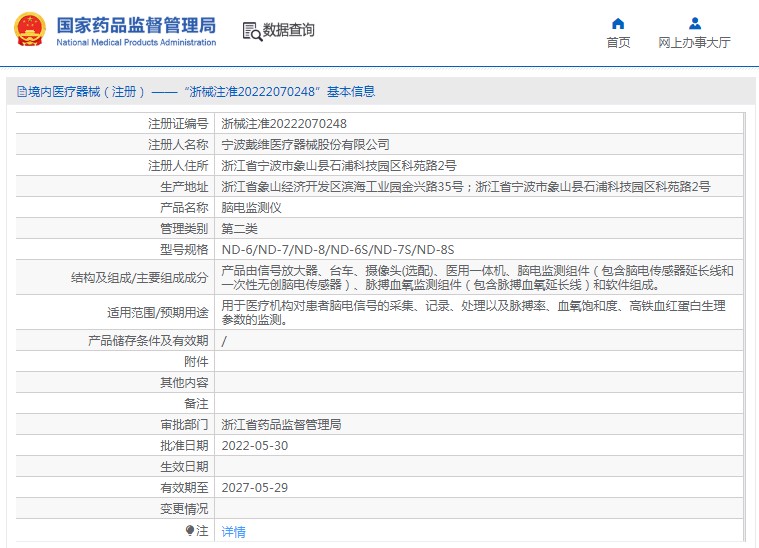Click approval date 2022-05-30
The height and width of the screenshot is (548, 759).
255,445
